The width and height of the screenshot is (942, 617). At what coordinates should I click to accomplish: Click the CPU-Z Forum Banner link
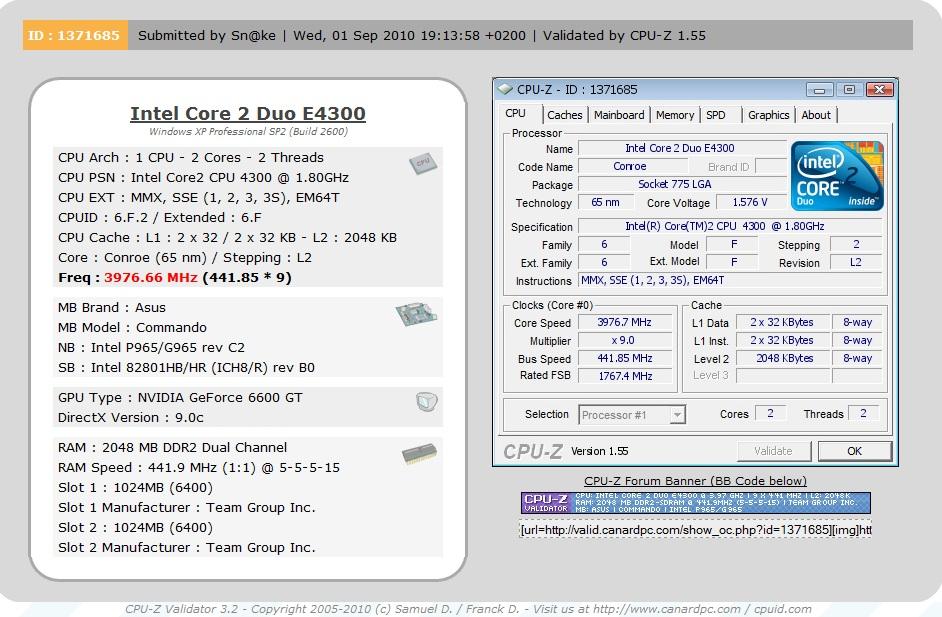coord(696,481)
